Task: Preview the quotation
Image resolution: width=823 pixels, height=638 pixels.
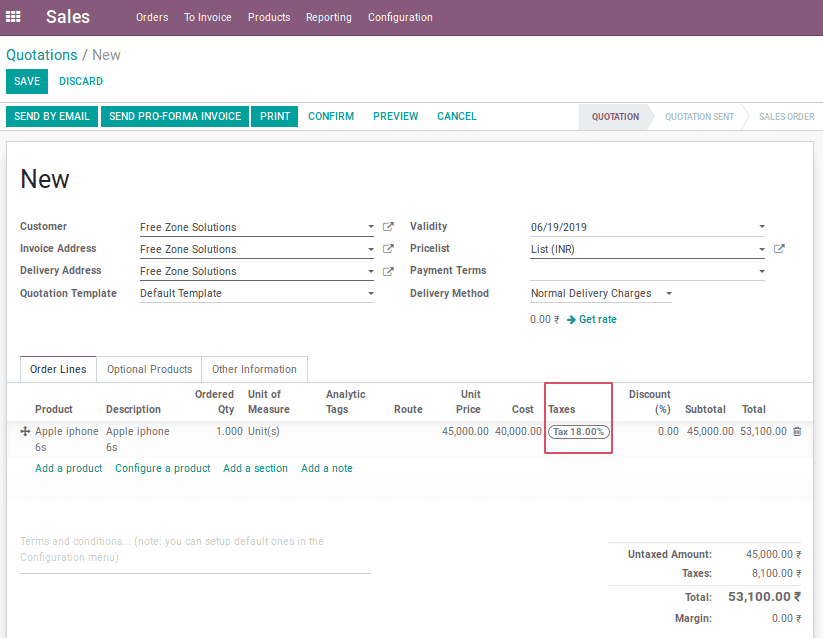Action: point(396,116)
